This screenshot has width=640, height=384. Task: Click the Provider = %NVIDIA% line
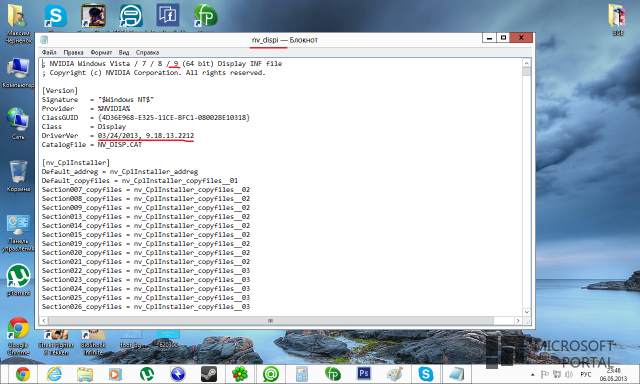click(86, 109)
